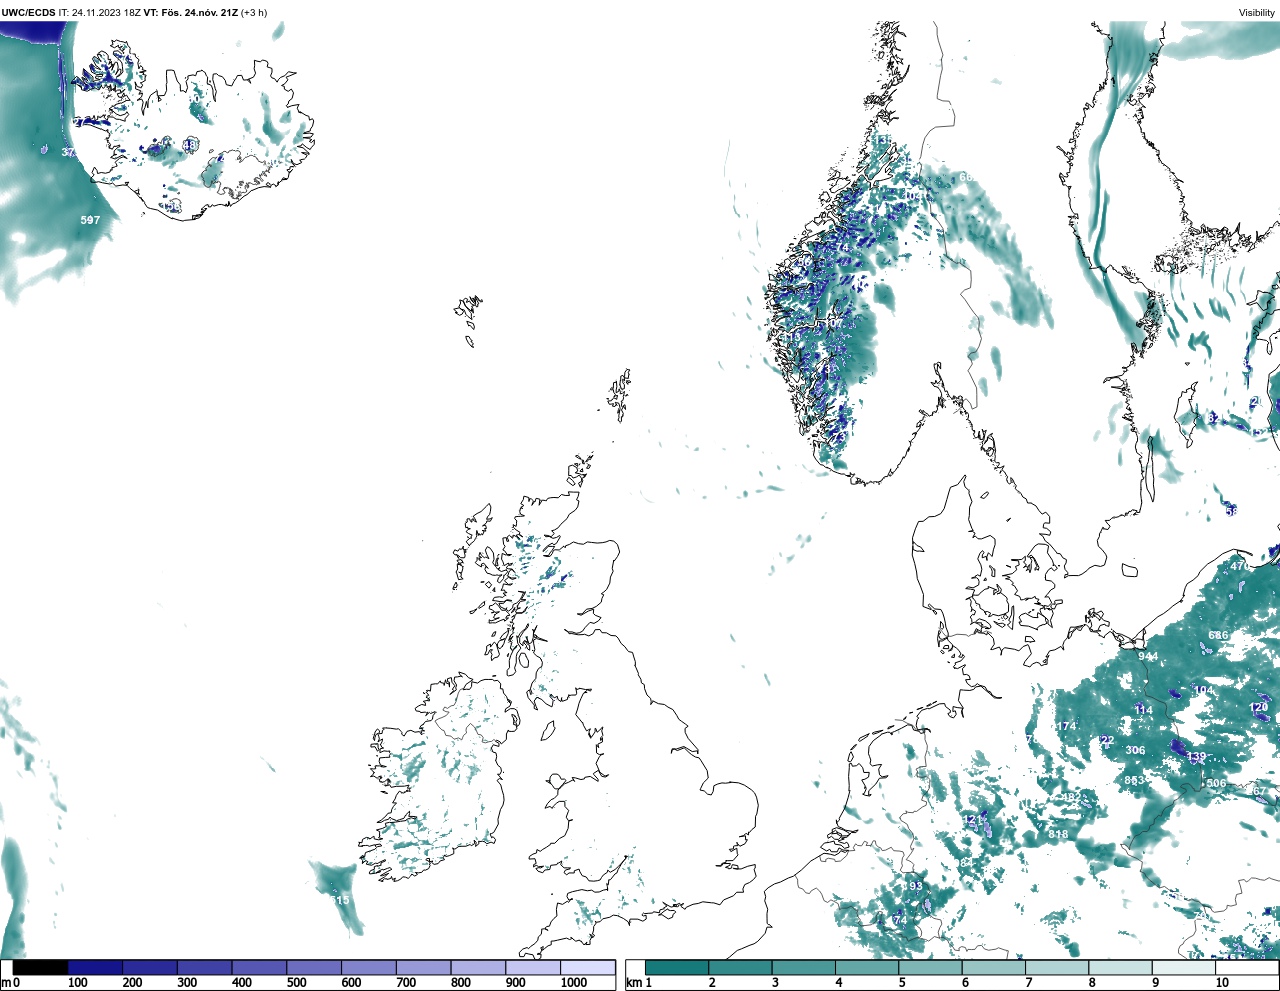Click the '515' value southwest of Ireland

pyautogui.click(x=340, y=900)
